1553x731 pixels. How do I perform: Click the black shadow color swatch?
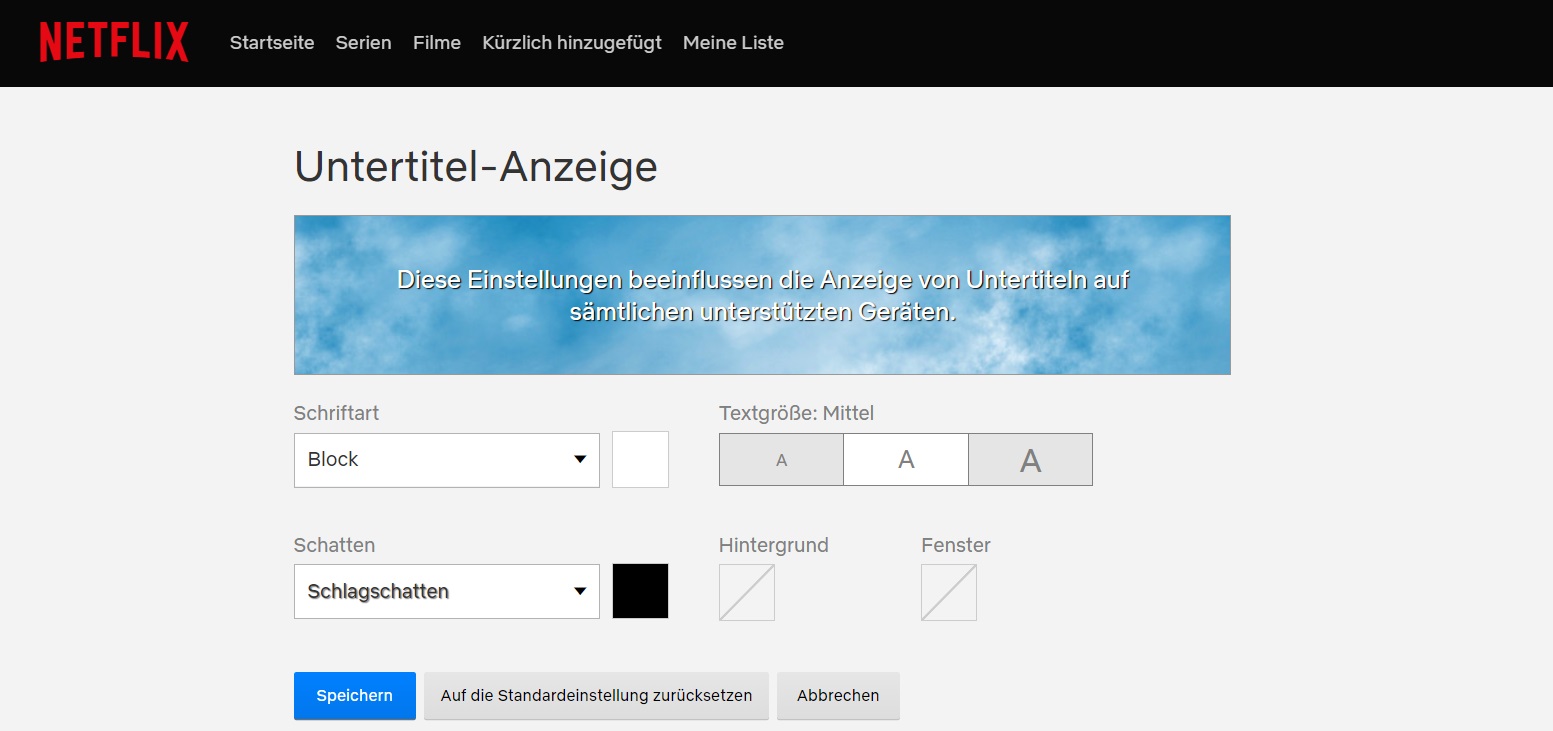tap(640, 591)
